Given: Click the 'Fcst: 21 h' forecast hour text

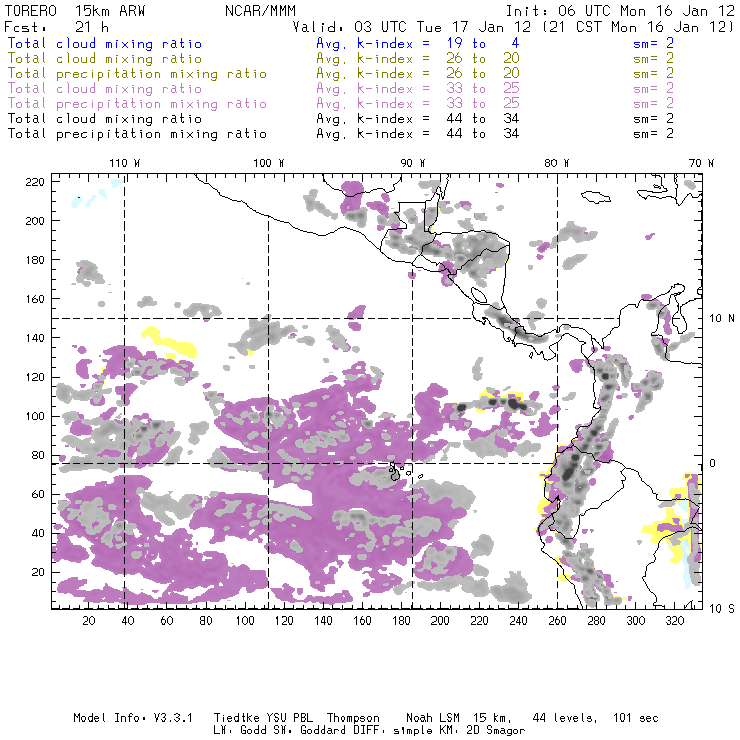Looking at the screenshot, I should (57, 27).
